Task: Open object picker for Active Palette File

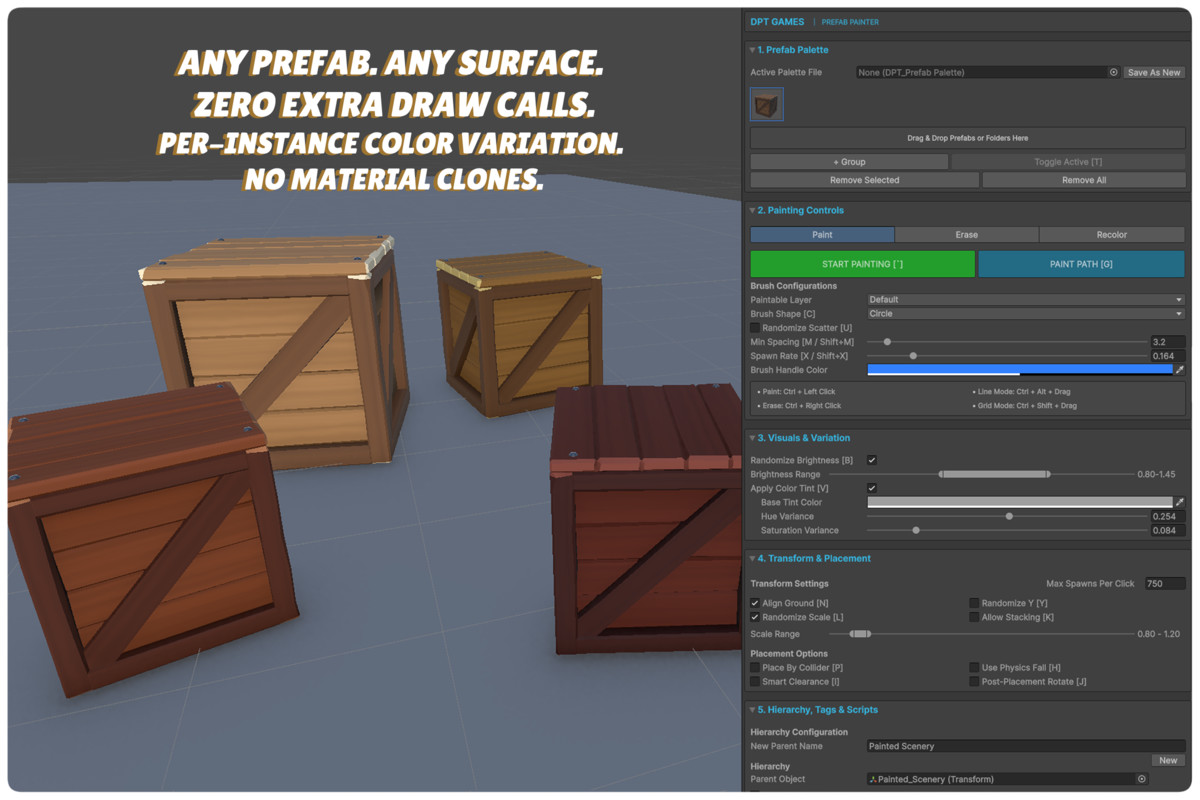Action: [1114, 72]
